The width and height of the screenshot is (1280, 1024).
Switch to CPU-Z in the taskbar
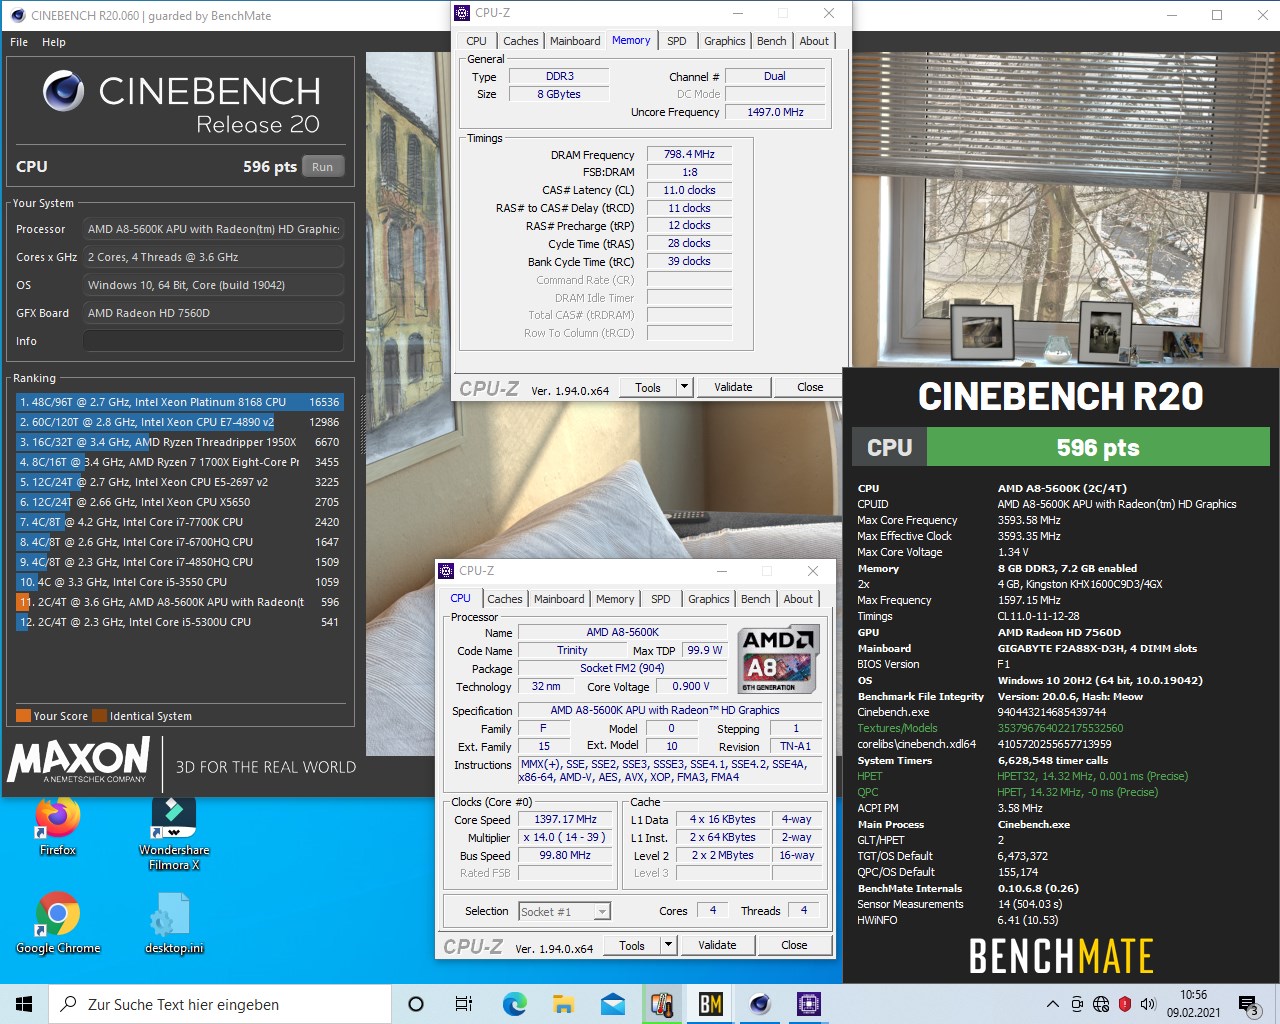click(809, 1004)
